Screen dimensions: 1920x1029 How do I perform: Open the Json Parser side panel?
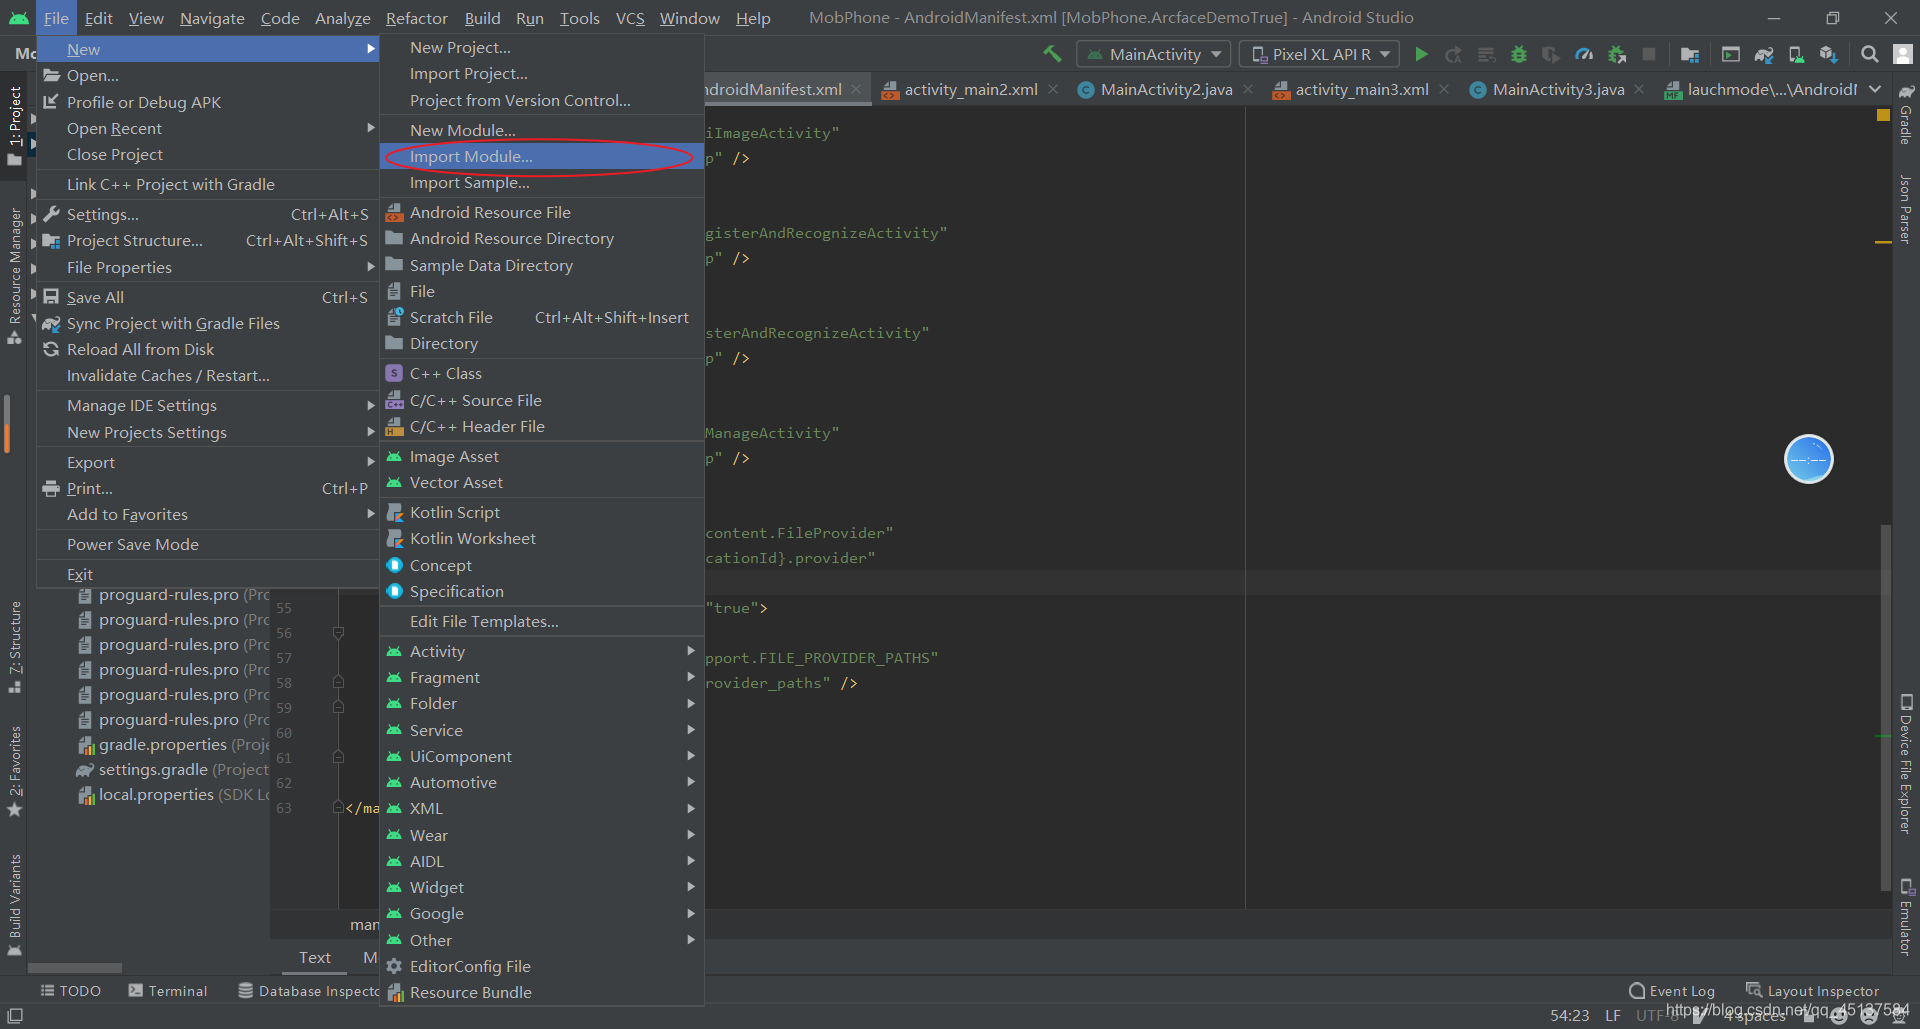click(x=1906, y=209)
